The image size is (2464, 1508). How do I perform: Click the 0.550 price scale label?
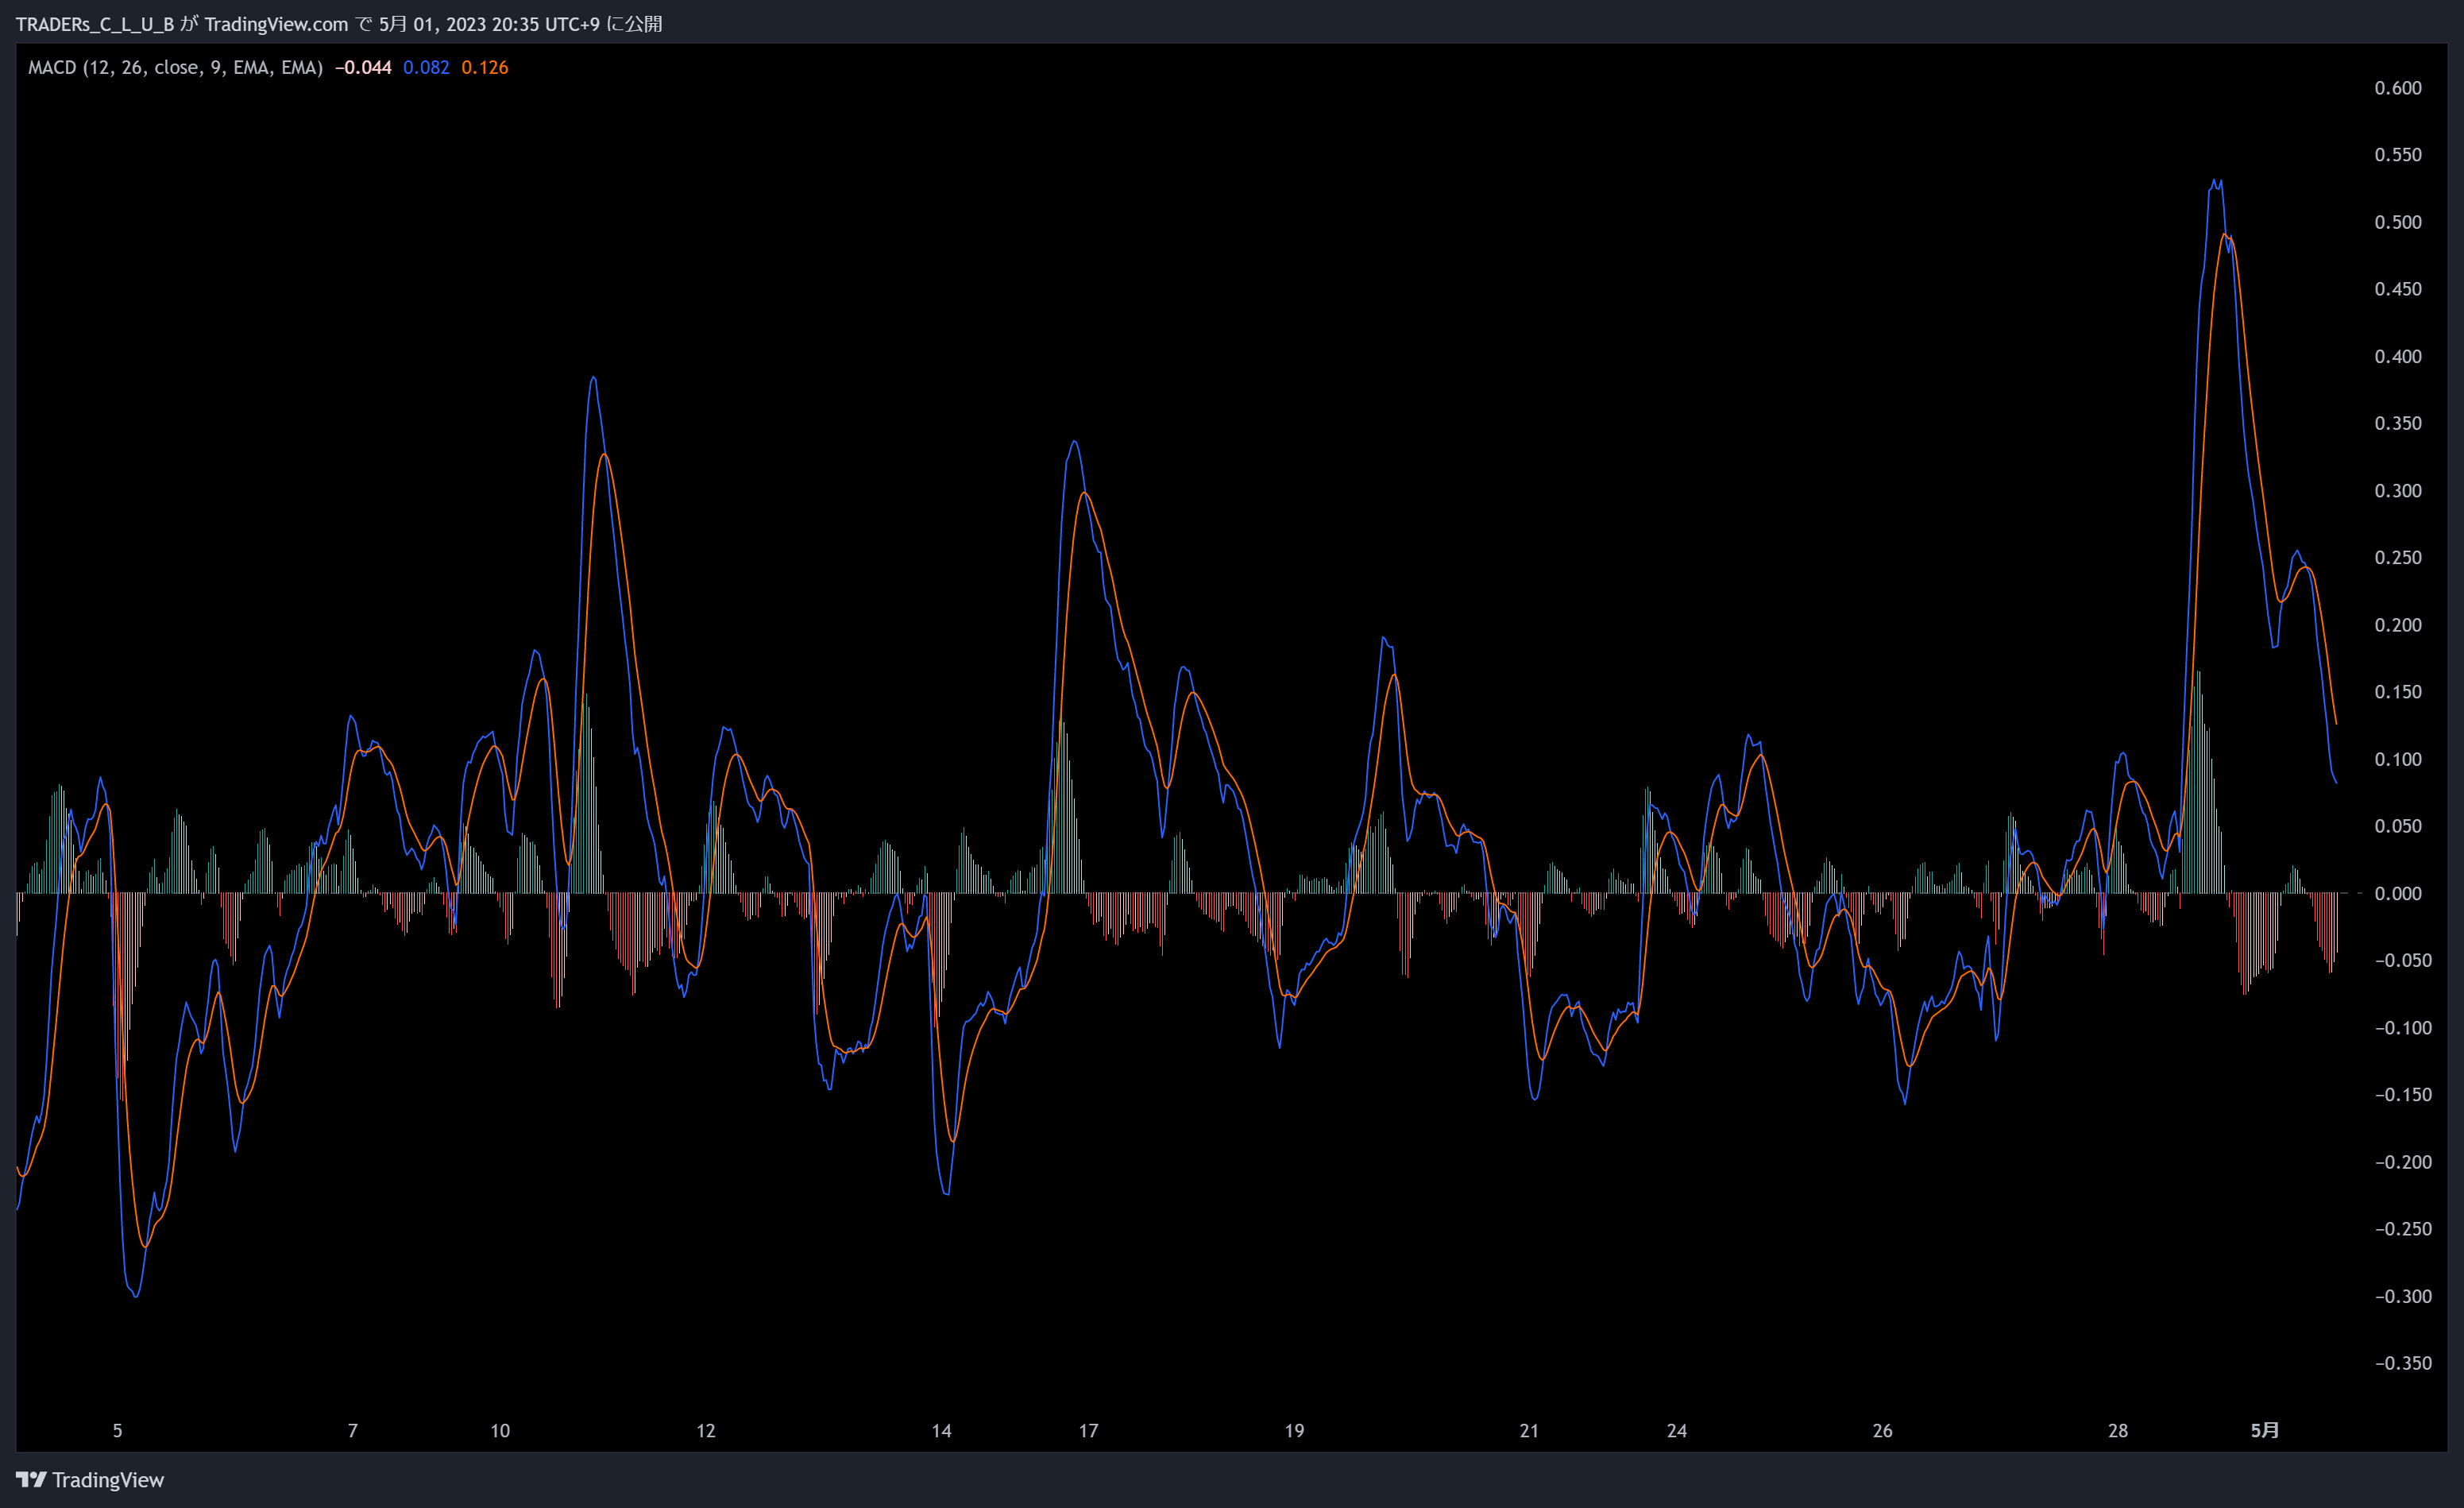[x=2398, y=155]
